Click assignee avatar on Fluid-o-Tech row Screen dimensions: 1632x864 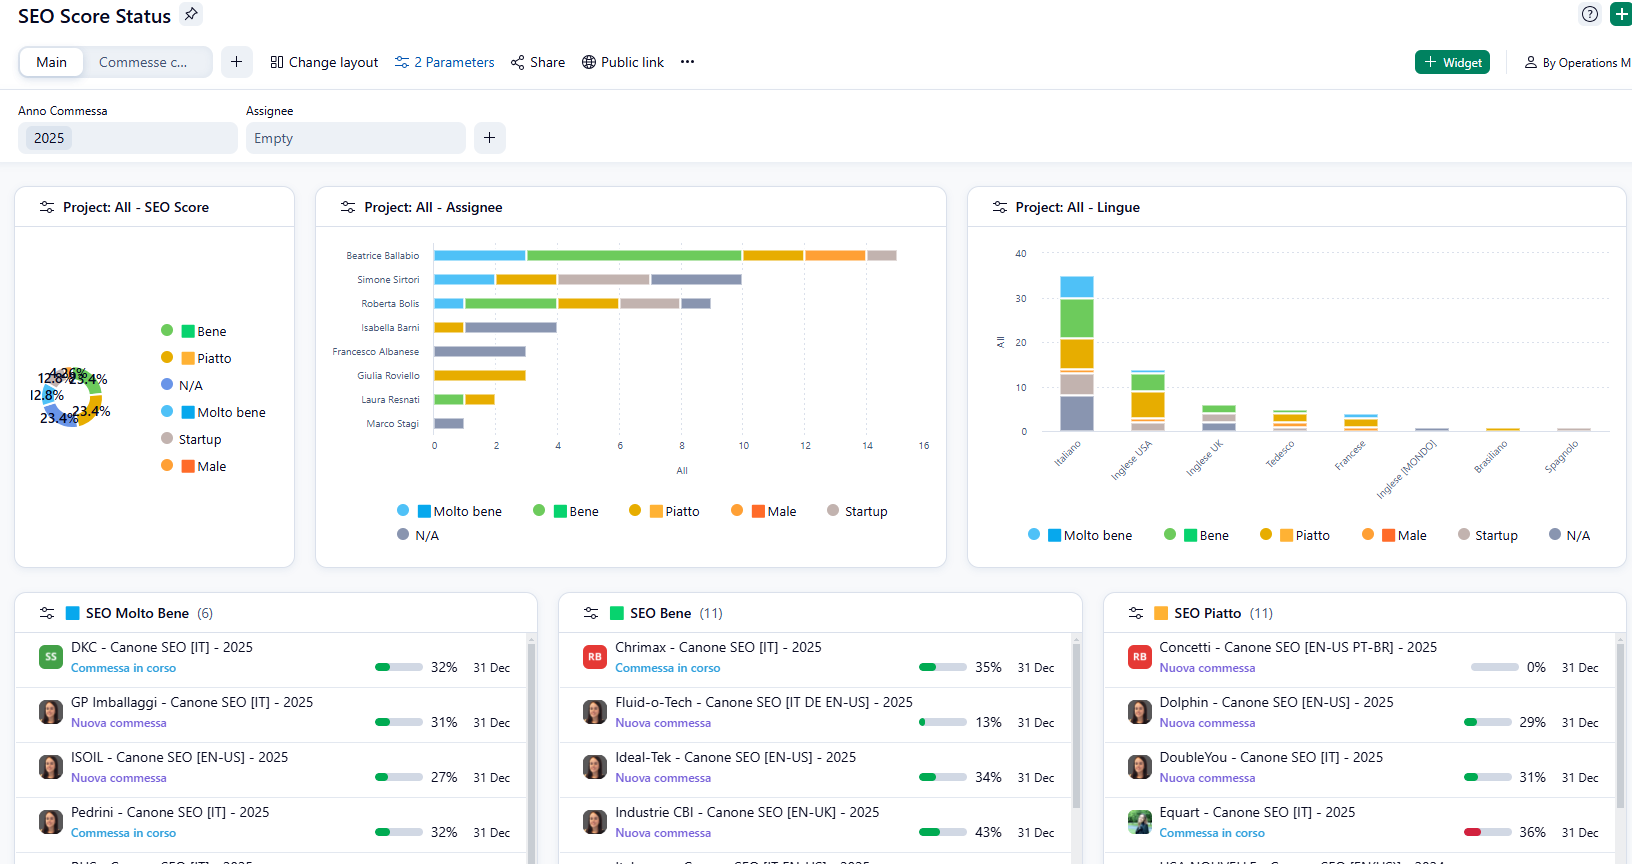[595, 712]
